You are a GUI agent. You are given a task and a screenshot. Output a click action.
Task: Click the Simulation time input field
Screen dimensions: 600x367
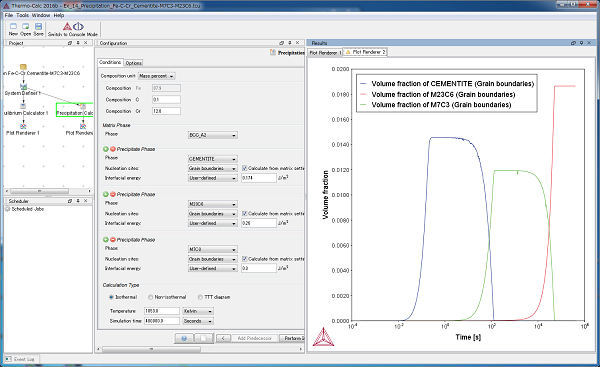(x=162, y=321)
